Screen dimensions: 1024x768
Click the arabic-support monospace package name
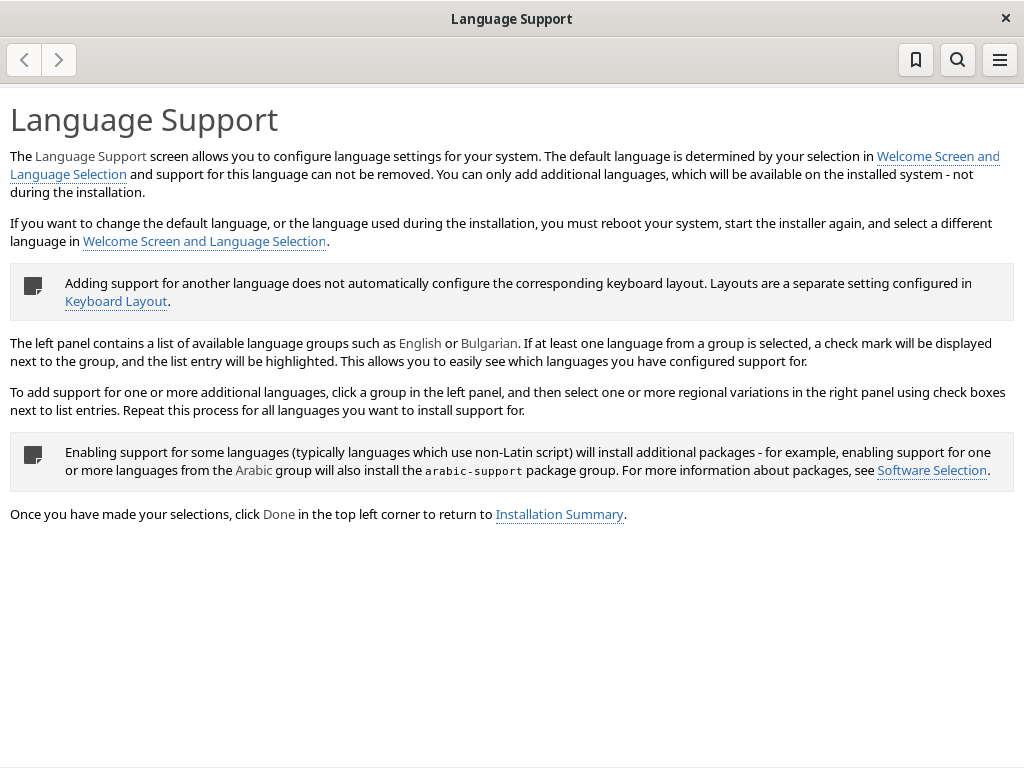pyautogui.click(x=473, y=472)
